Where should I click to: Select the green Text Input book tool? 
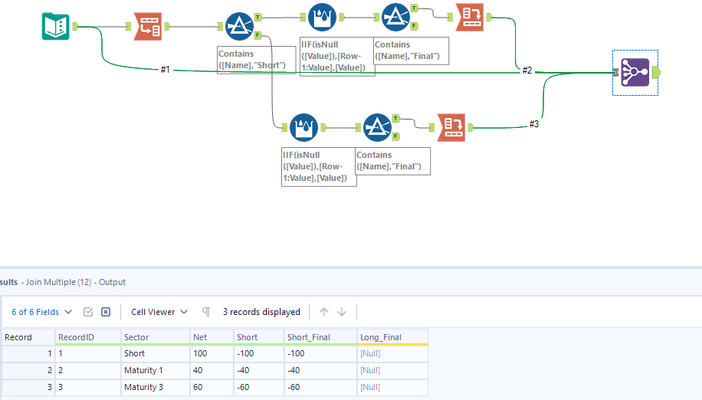pyautogui.click(x=56, y=26)
